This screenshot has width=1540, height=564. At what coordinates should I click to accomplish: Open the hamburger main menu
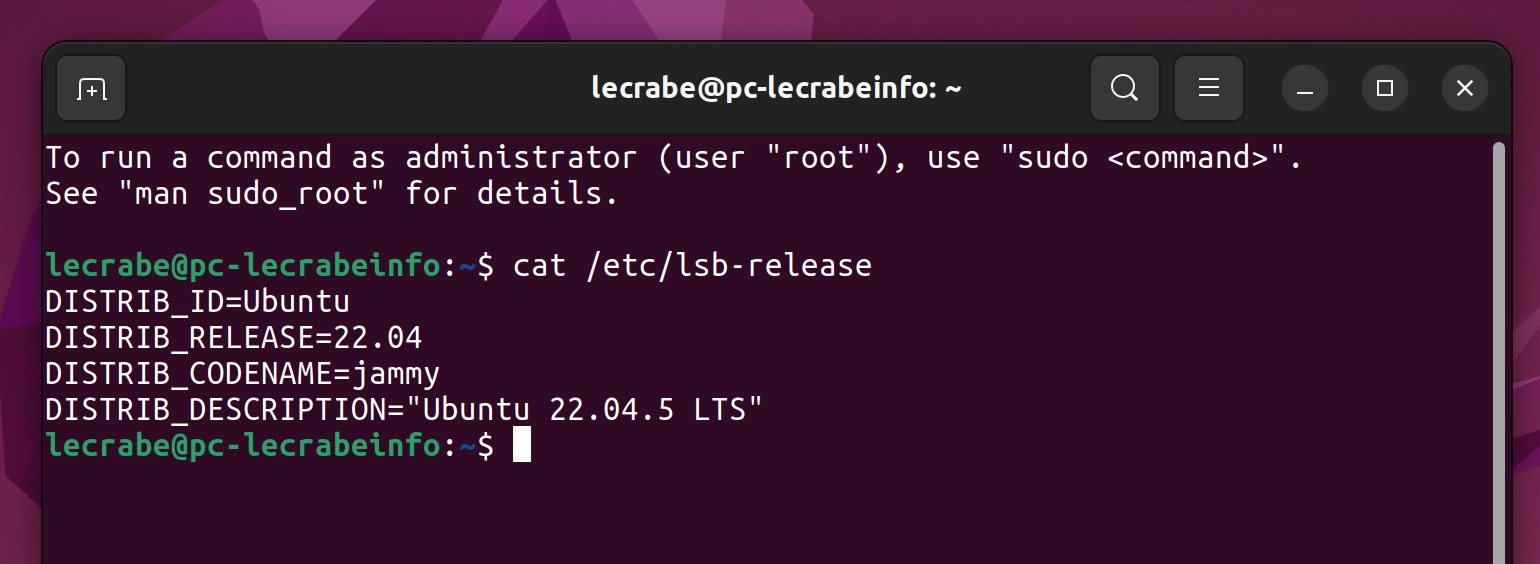[1209, 89]
